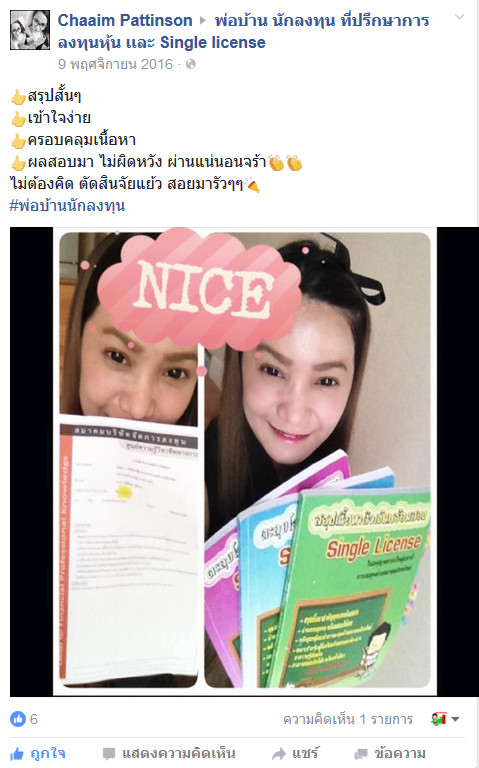Click the ข้อความ message icon

point(361,753)
